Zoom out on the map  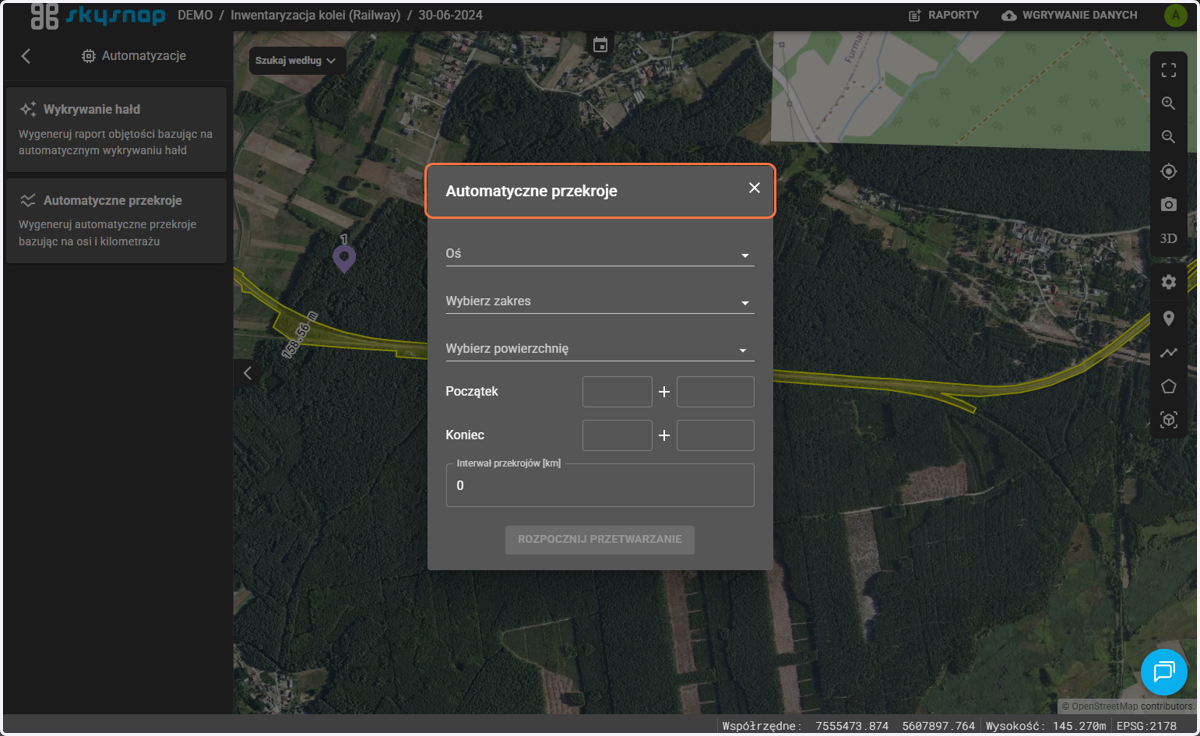1168,137
